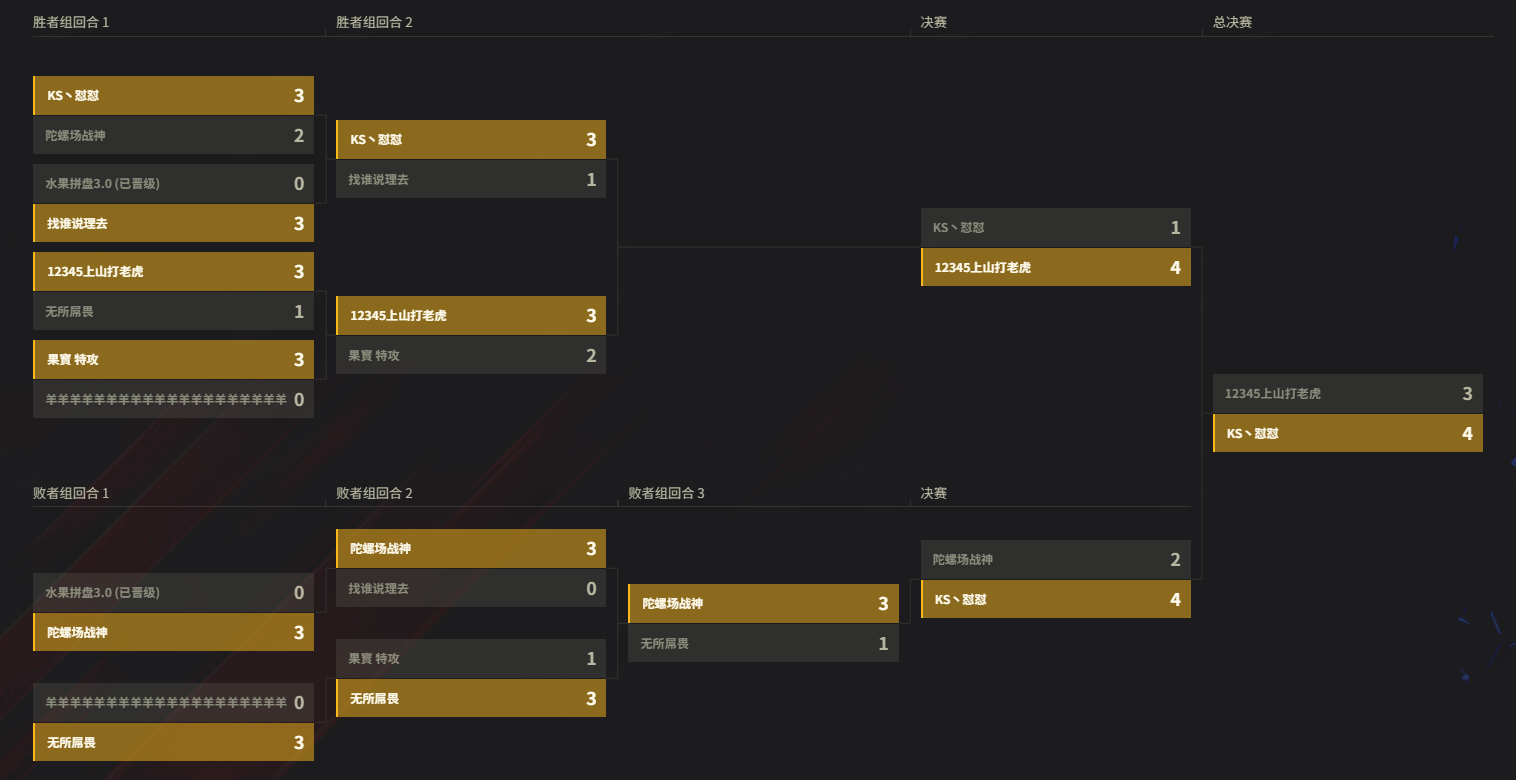Click 无所屑畏 winner row in 败者组回合 1

tap(173, 742)
